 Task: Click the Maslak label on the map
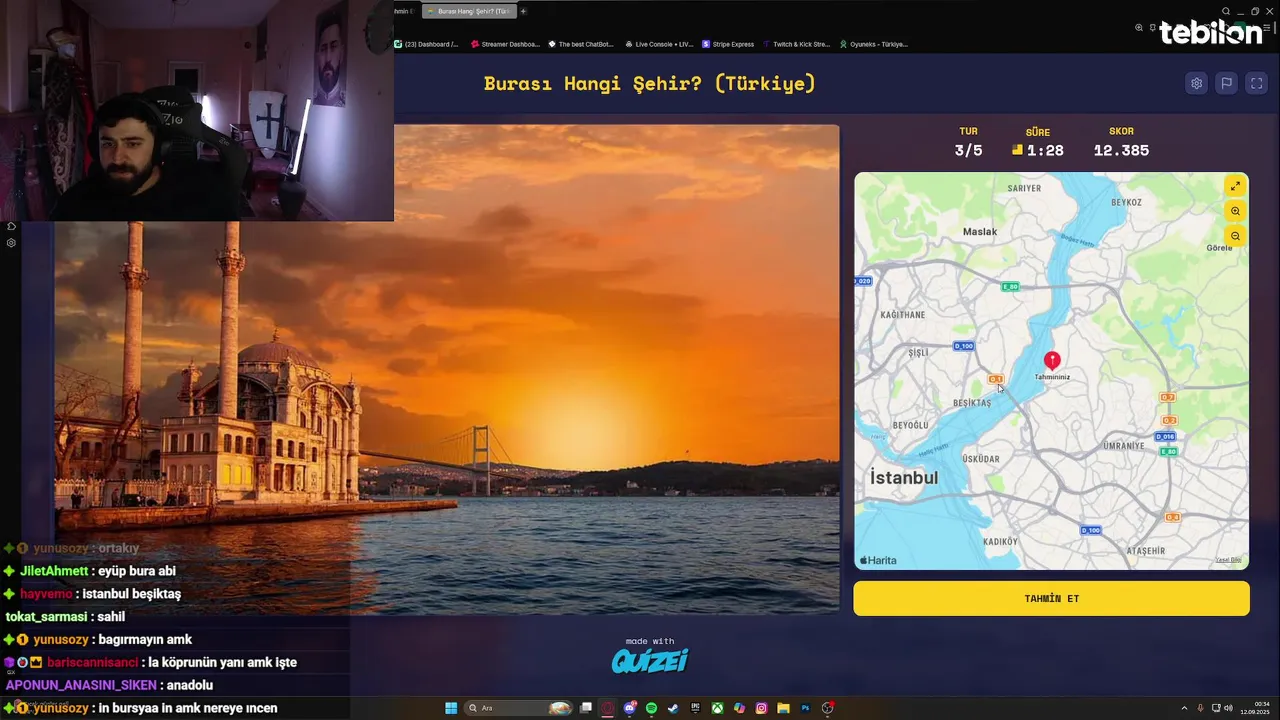(x=980, y=231)
